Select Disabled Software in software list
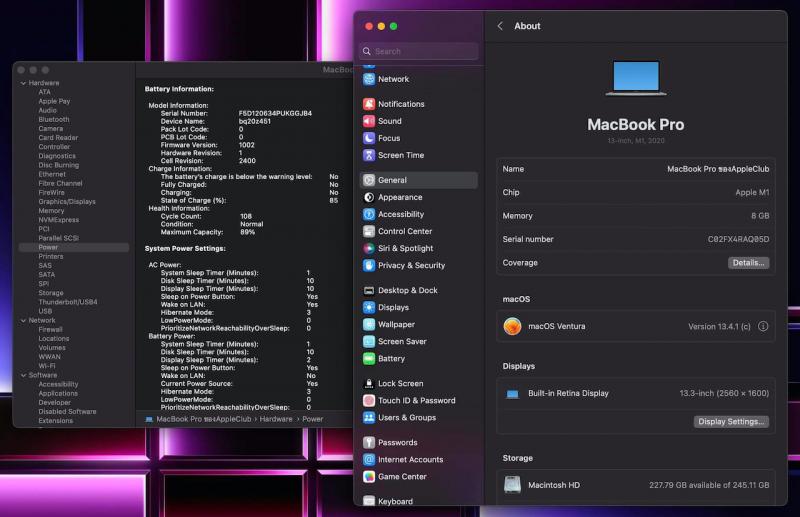The image size is (800, 517). click(x=67, y=411)
